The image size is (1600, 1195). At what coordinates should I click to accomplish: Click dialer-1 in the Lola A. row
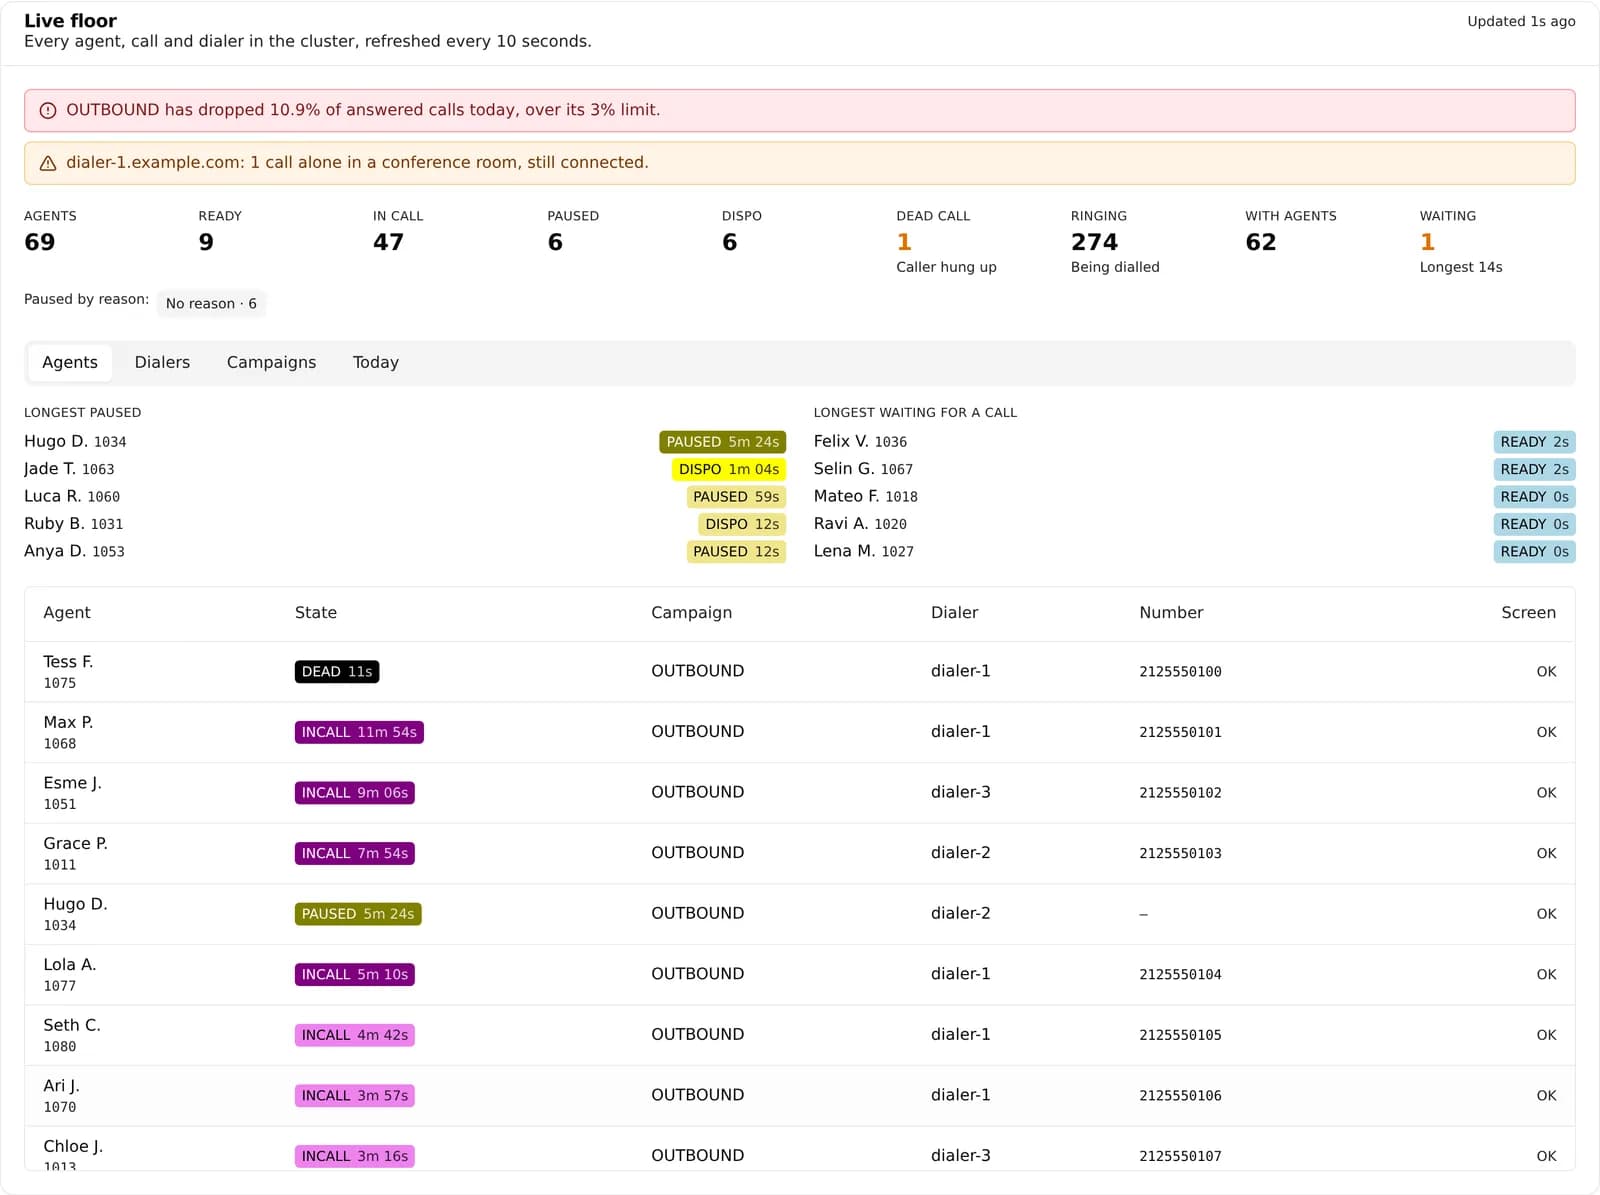point(960,974)
